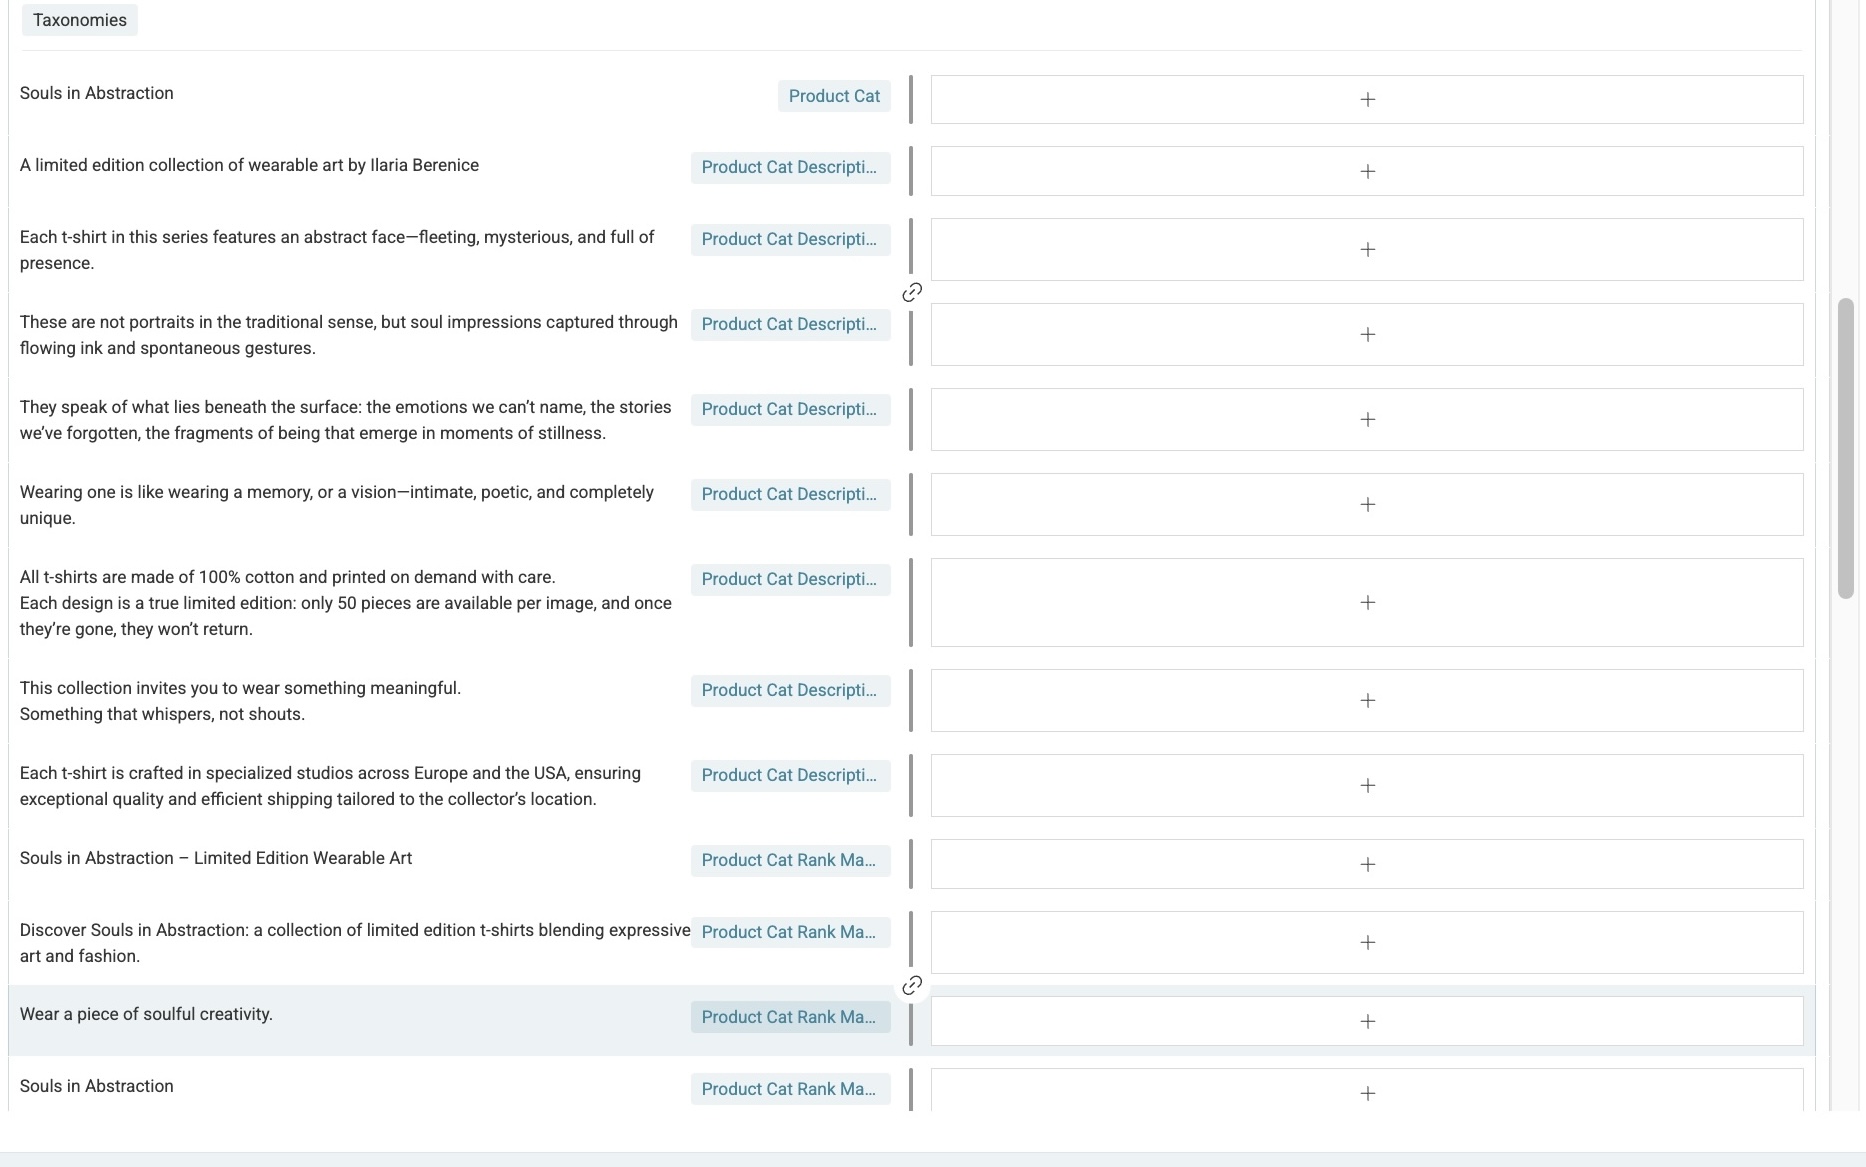Click the vertical scrollbar thumb
This screenshot has height=1167, width=1866.
(1846, 448)
